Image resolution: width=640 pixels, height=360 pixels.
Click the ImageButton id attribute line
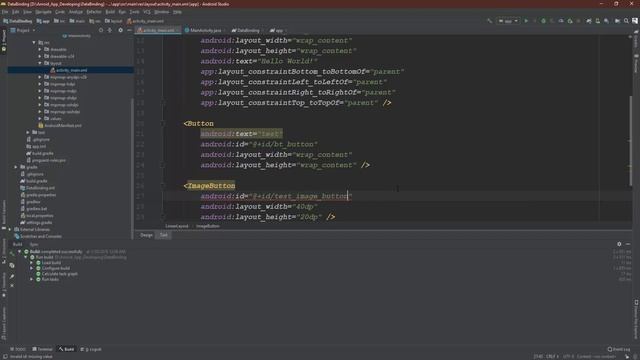click(x=276, y=196)
